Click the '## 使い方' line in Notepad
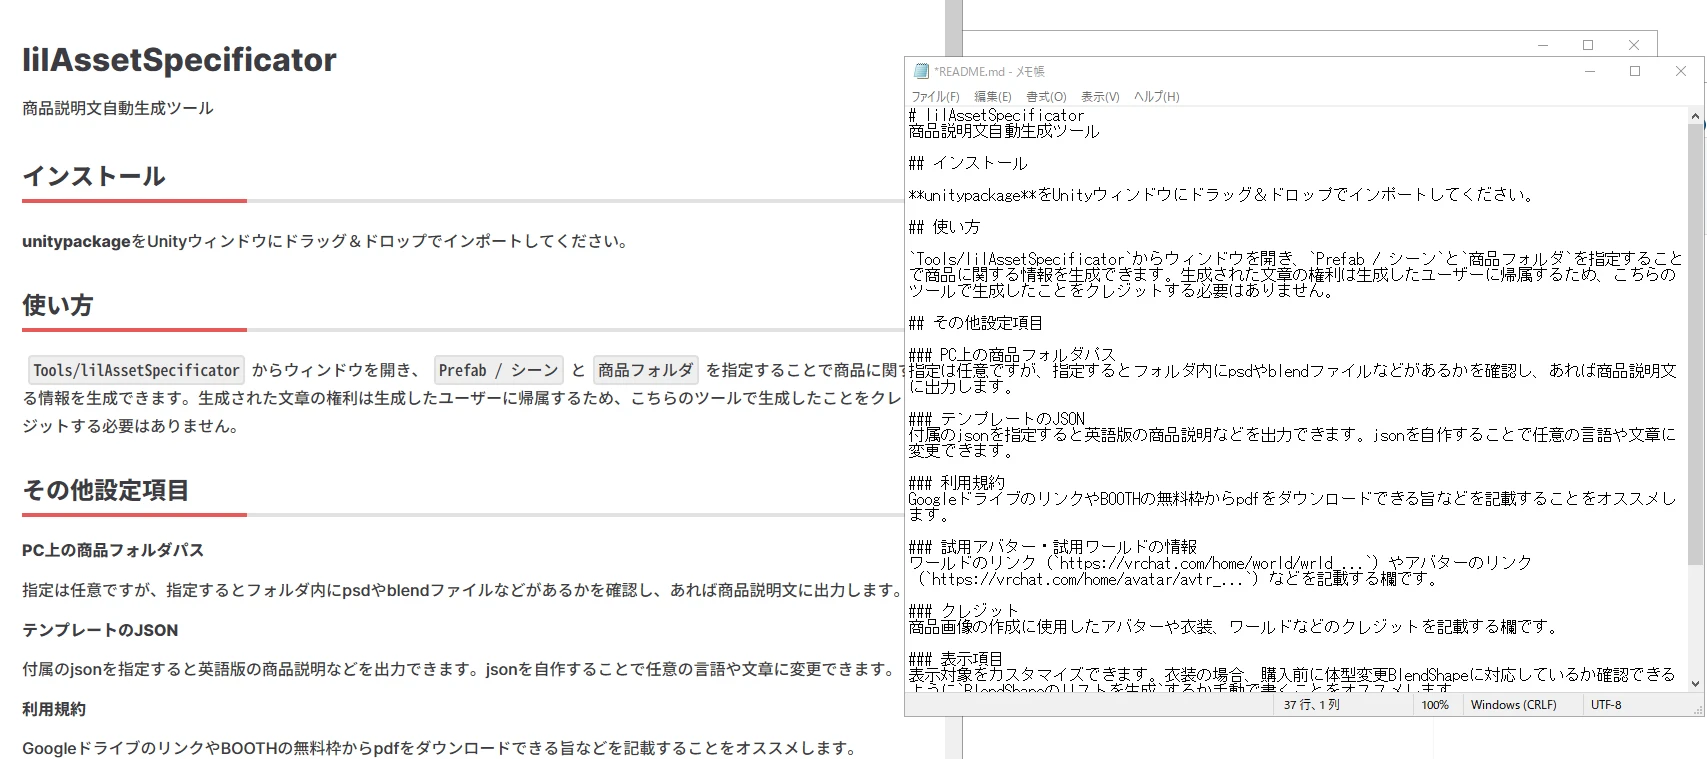Viewport: 1707px width, 759px height. click(x=944, y=227)
